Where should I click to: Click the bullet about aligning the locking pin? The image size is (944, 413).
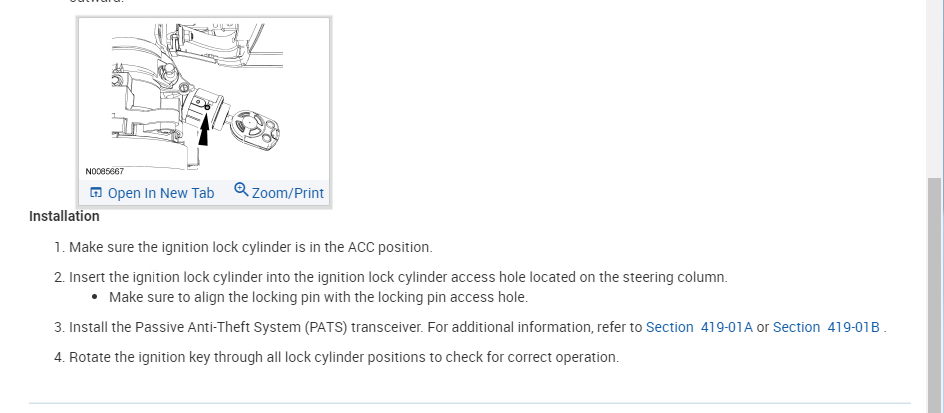[x=318, y=297]
